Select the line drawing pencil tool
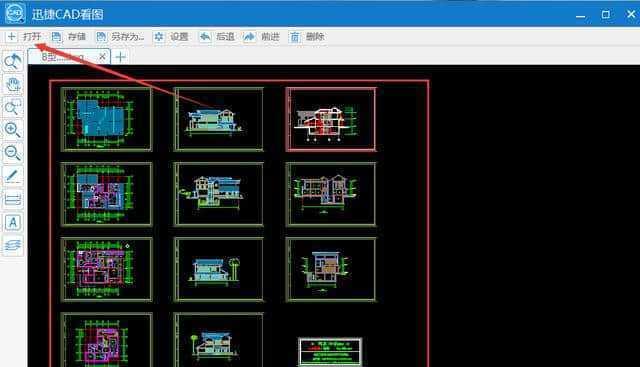This screenshot has height=367, width=640. coord(13,176)
